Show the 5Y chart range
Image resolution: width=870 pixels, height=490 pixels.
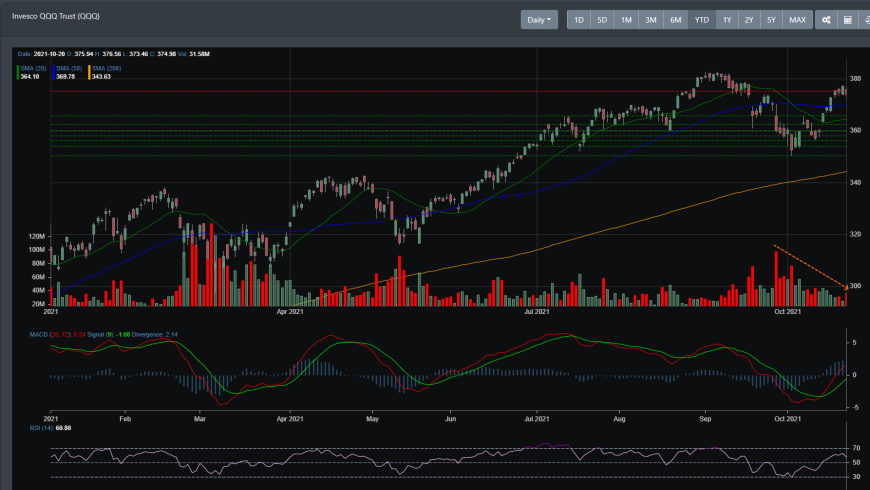771,20
